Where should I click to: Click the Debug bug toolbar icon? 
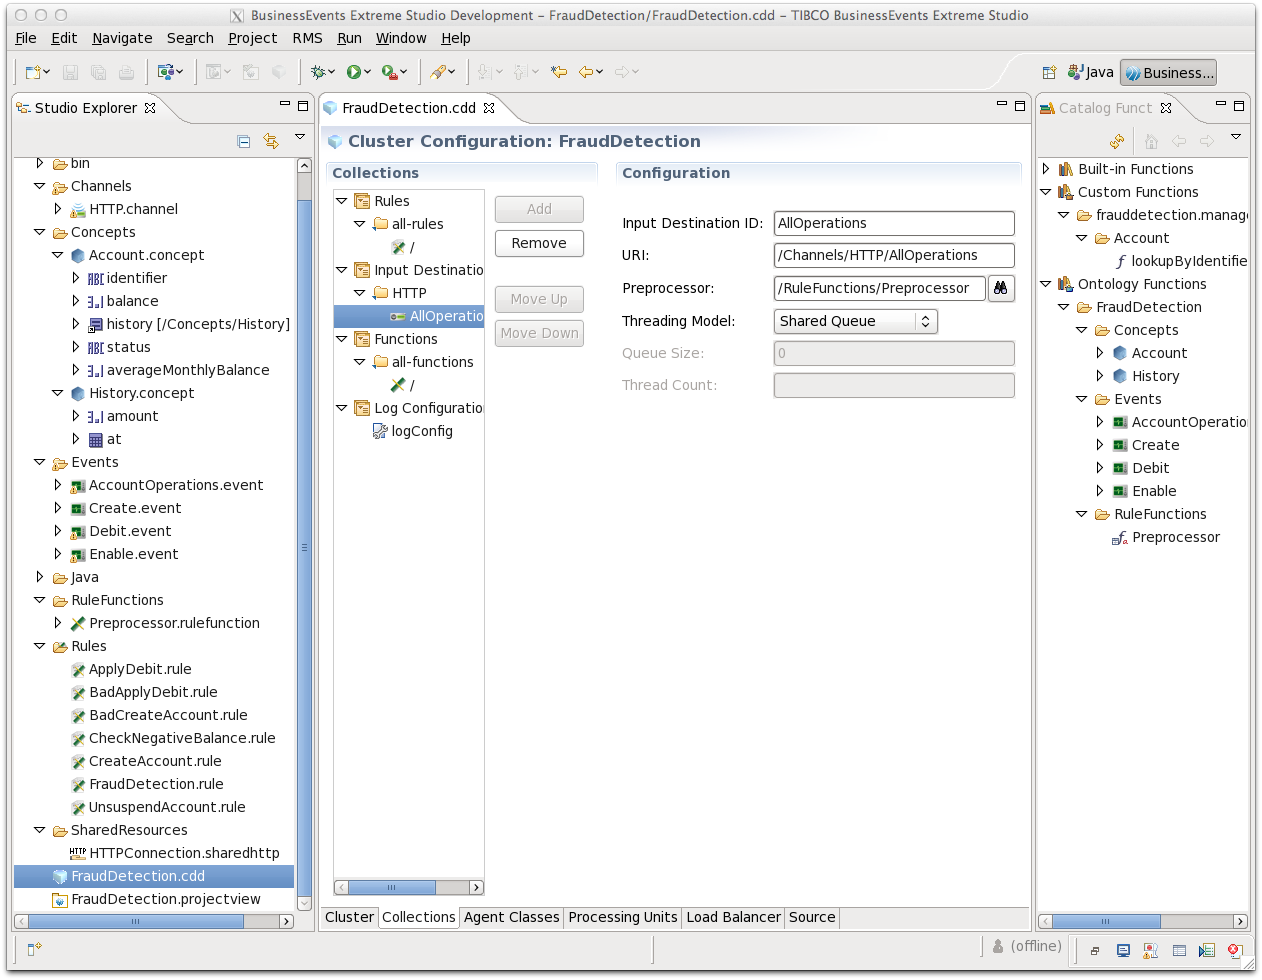click(319, 72)
